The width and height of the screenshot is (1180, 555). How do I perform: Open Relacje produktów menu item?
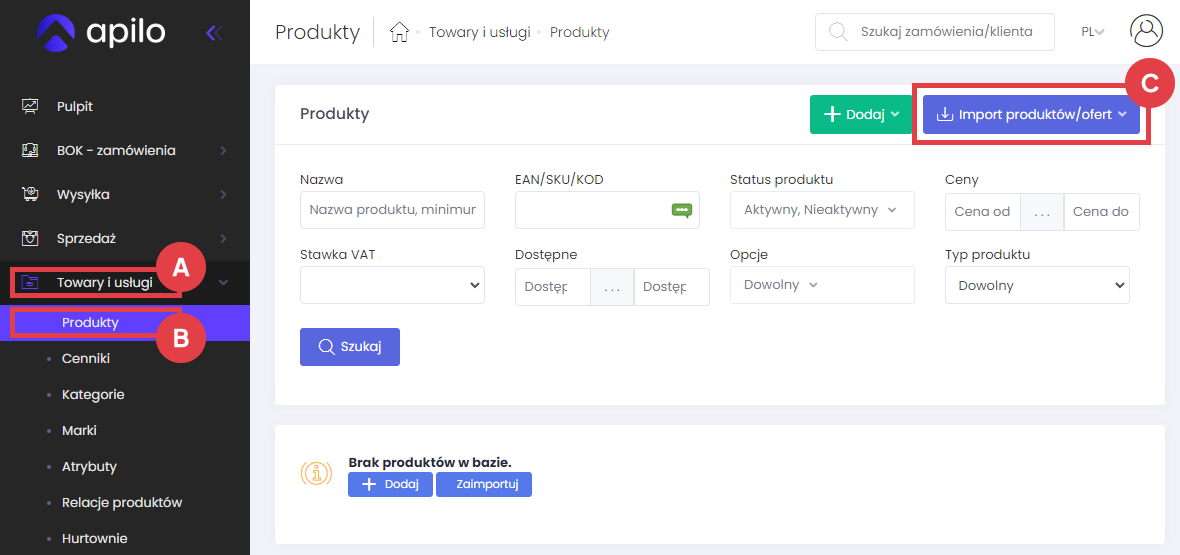pyautogui.click(x=122, y=502)
